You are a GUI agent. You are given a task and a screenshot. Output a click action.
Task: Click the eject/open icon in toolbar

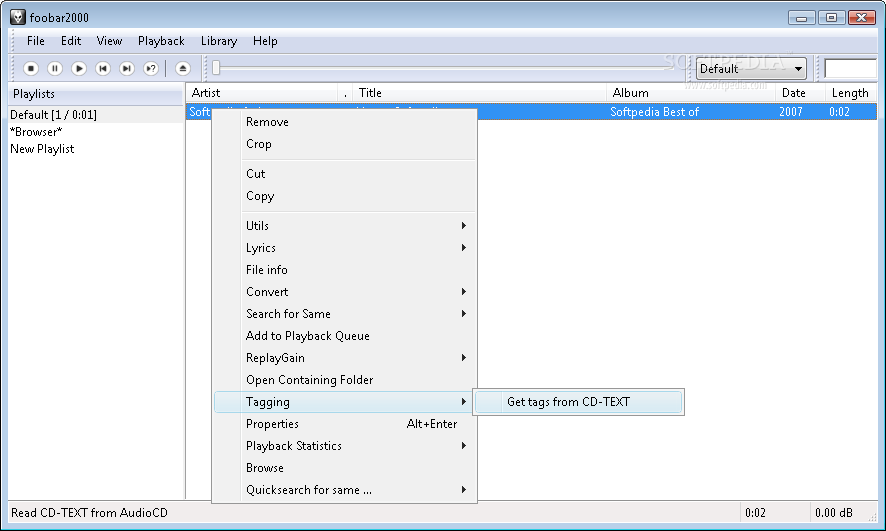click(183, 68)
